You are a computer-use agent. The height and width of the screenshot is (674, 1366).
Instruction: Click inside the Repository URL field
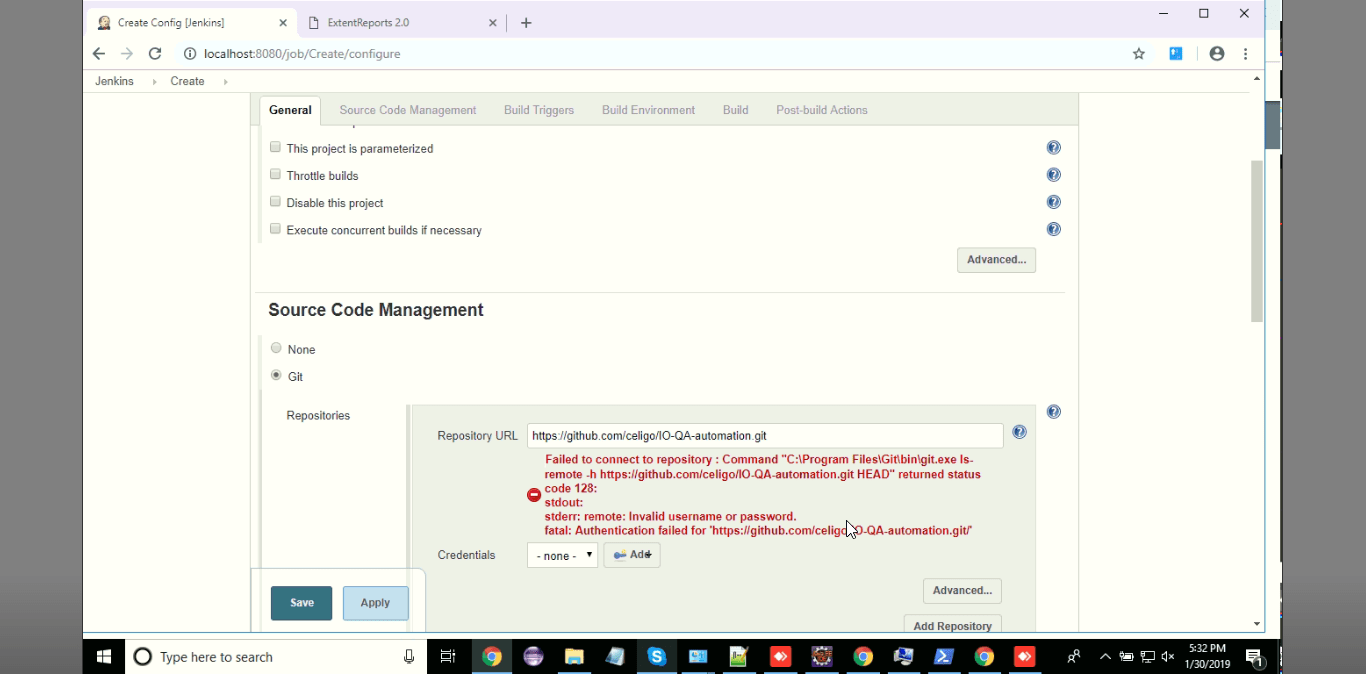(x=765, y=436)
